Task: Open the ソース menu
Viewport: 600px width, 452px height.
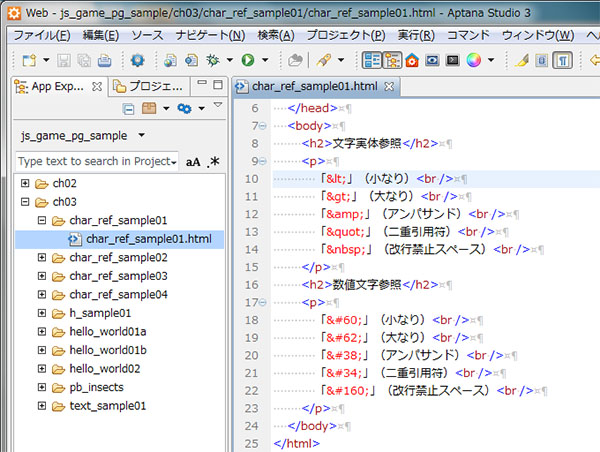Action: point(147,36)
